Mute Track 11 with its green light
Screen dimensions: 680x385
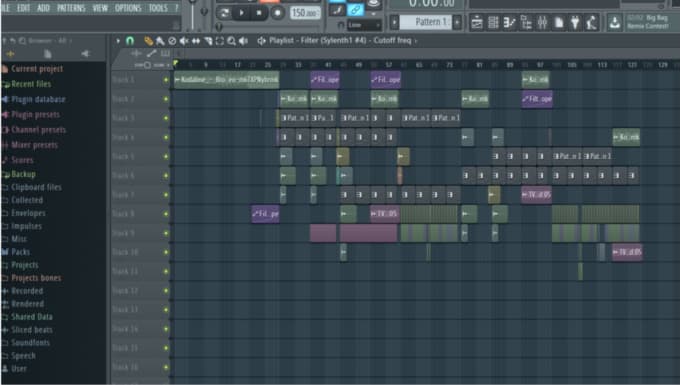click(x=166, y=271)
